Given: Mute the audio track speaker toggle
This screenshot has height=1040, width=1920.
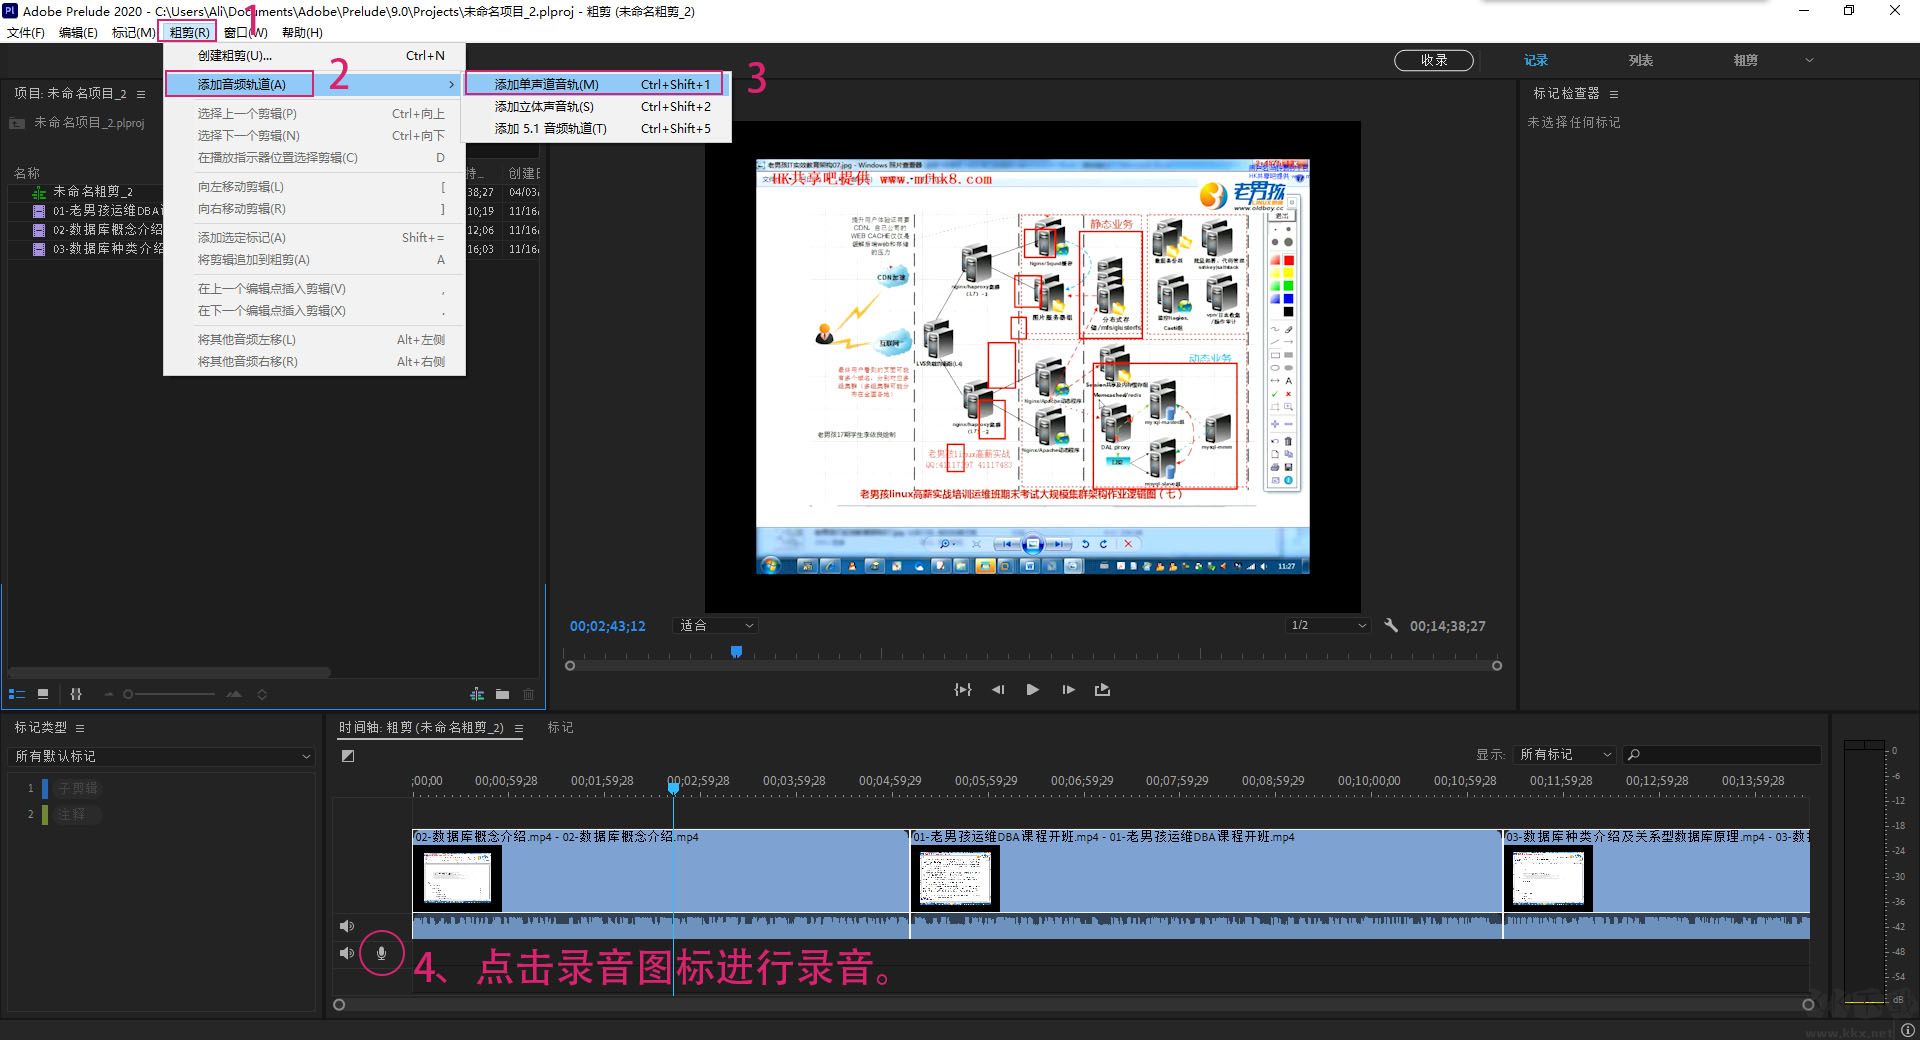Looking at the screenshot, I should [347, 953].
